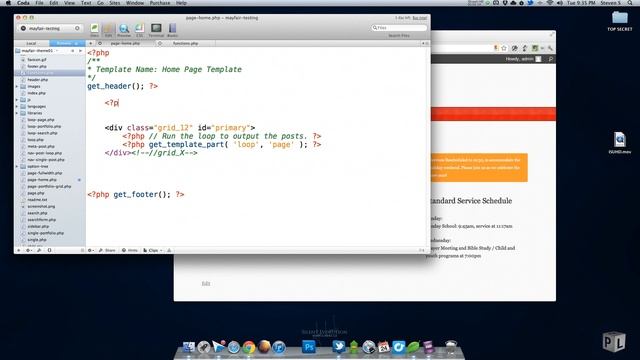Select the page-home.php editor tab
Viewport: 640px width, 360px height.
tap(125, 43)
